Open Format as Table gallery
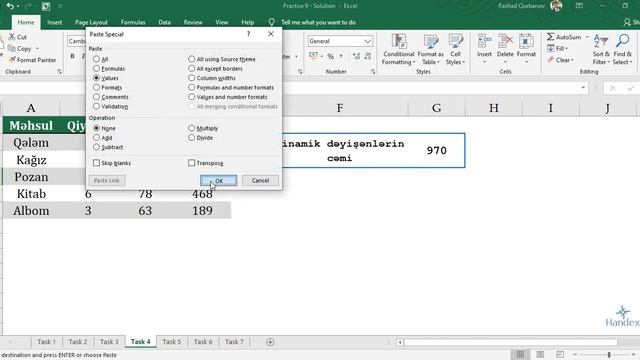The height and width of the screenshot is (360, 640). 430,49
